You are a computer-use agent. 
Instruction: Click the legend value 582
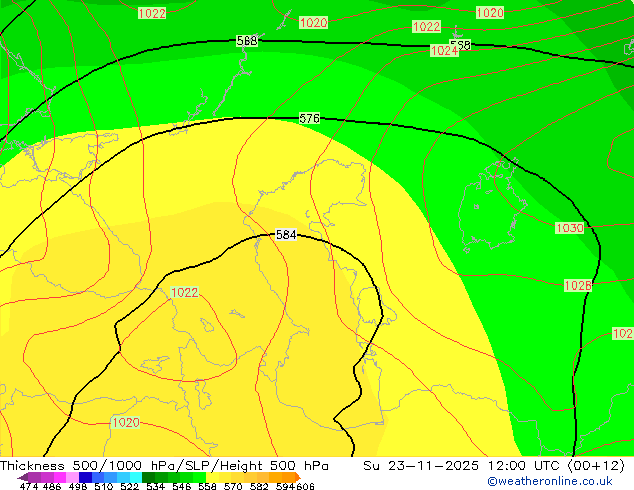click(x=259, y=486)
